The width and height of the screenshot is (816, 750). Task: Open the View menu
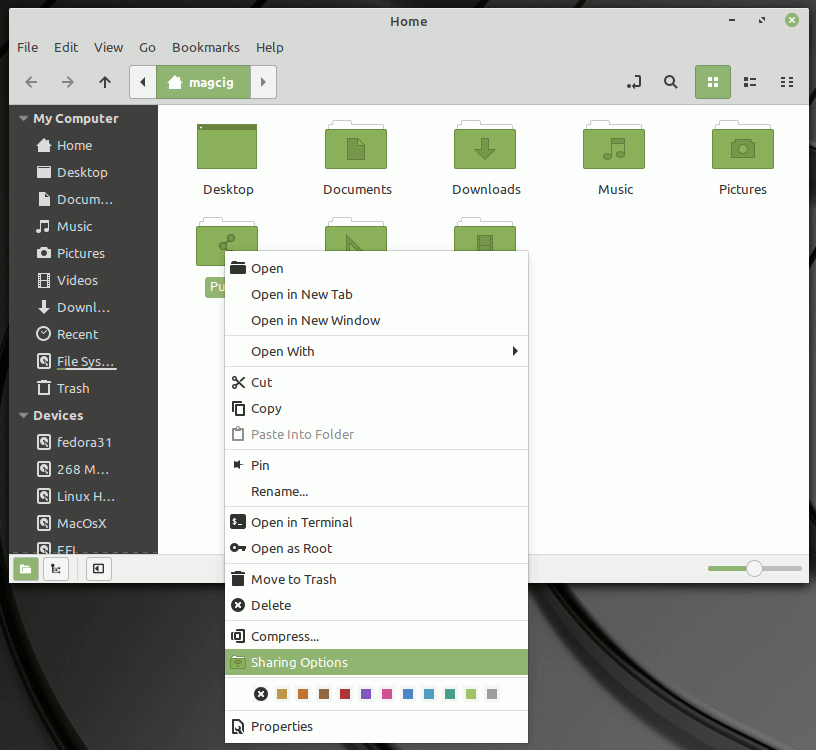(108, 47)
